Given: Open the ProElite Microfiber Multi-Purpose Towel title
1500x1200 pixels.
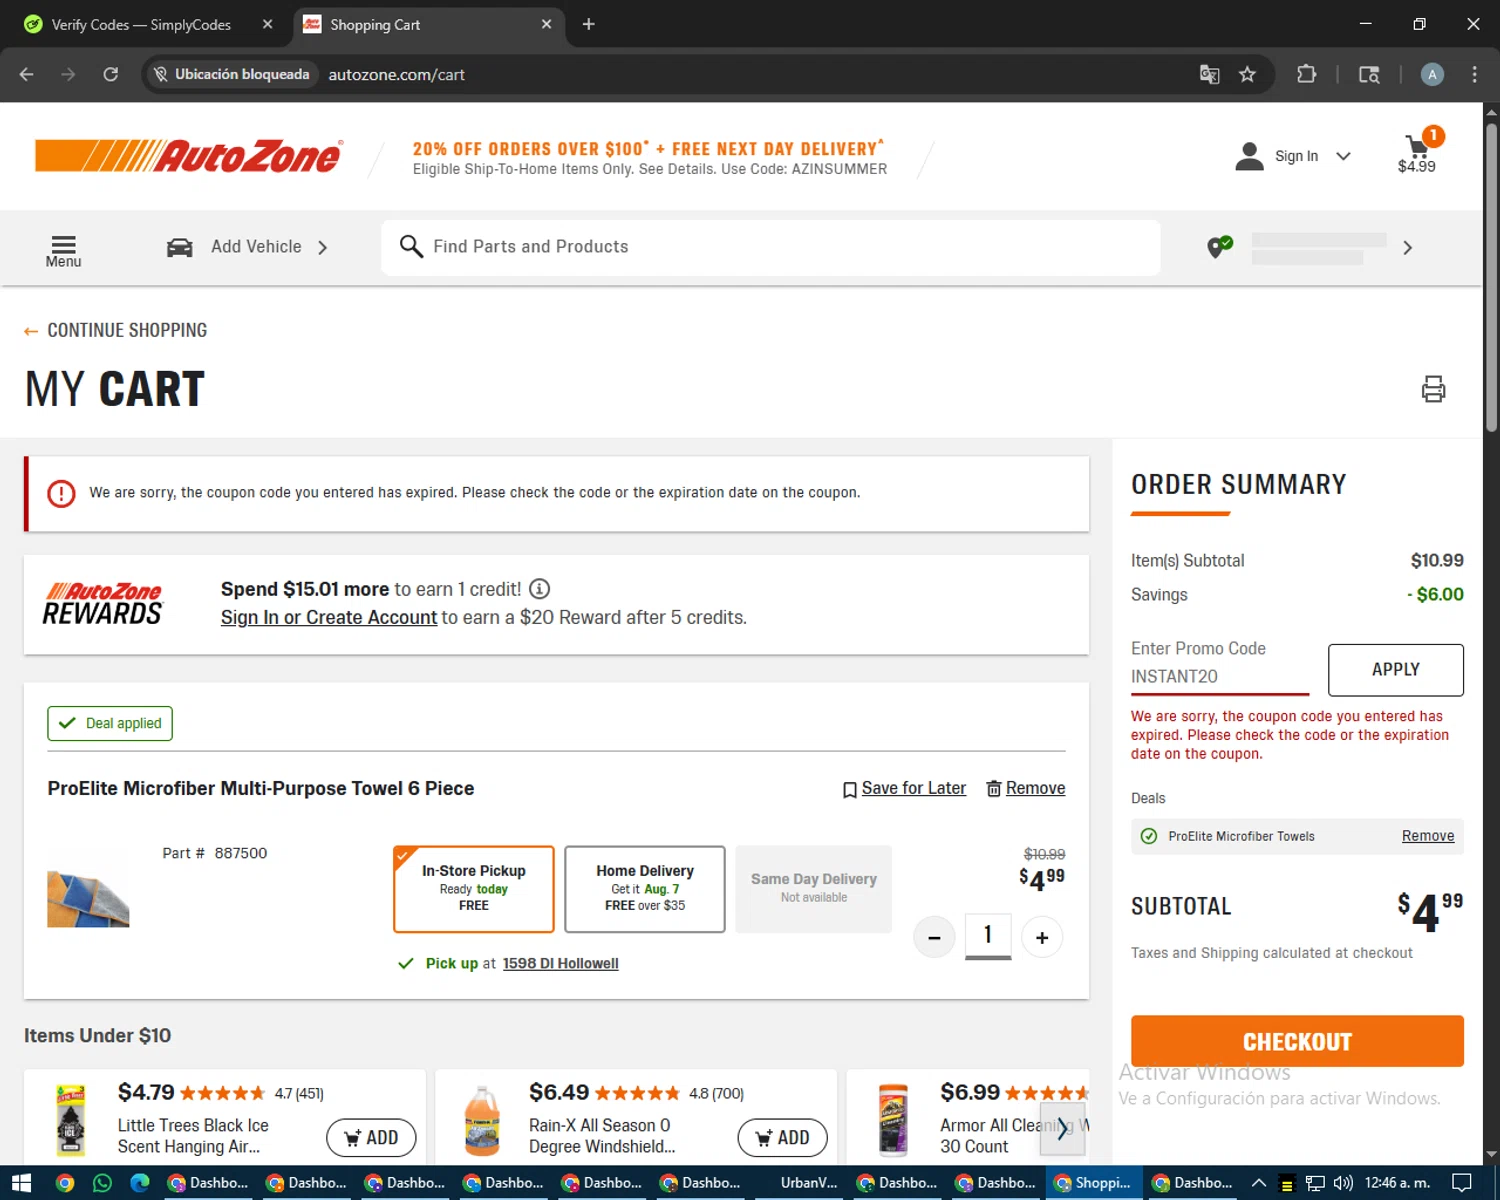Looking at the screenshot, I should [261, 788].
